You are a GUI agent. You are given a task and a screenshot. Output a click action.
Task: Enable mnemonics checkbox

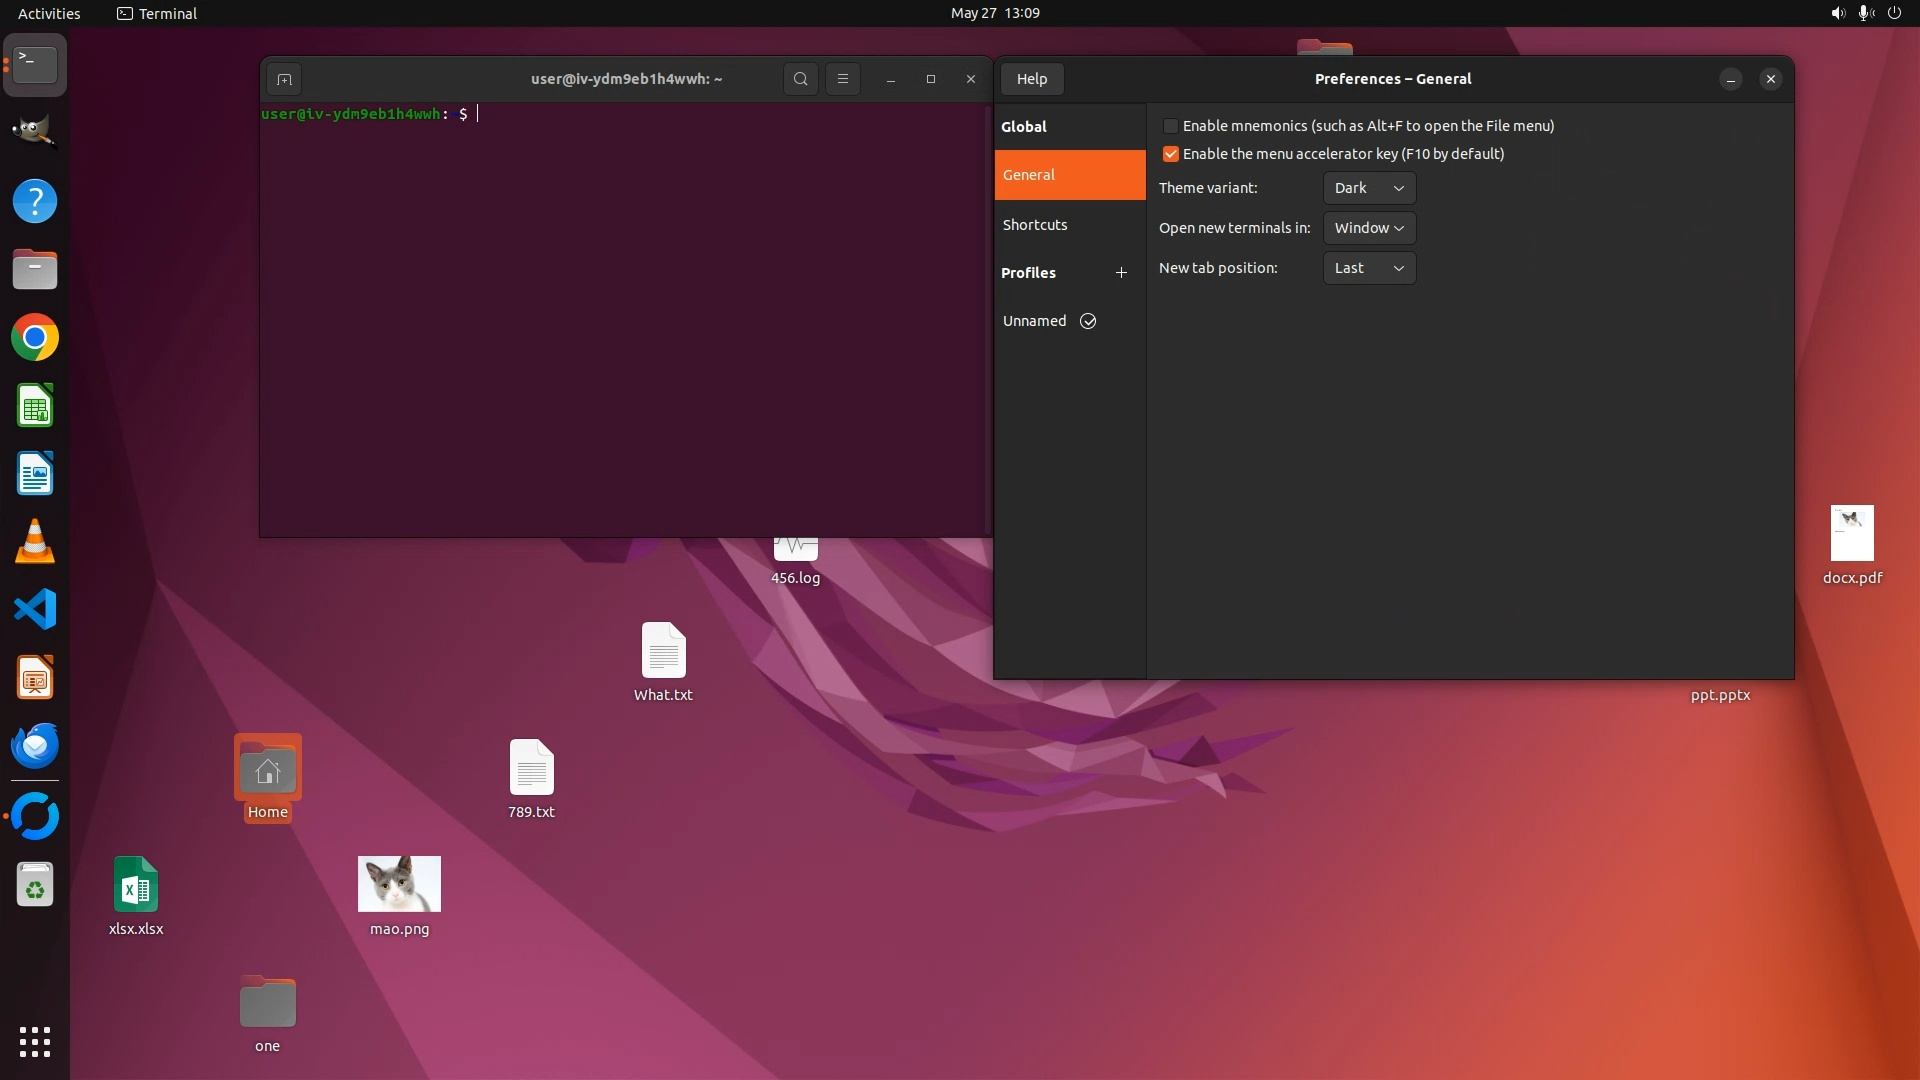pyautogui.click(x=1170, y=126)
